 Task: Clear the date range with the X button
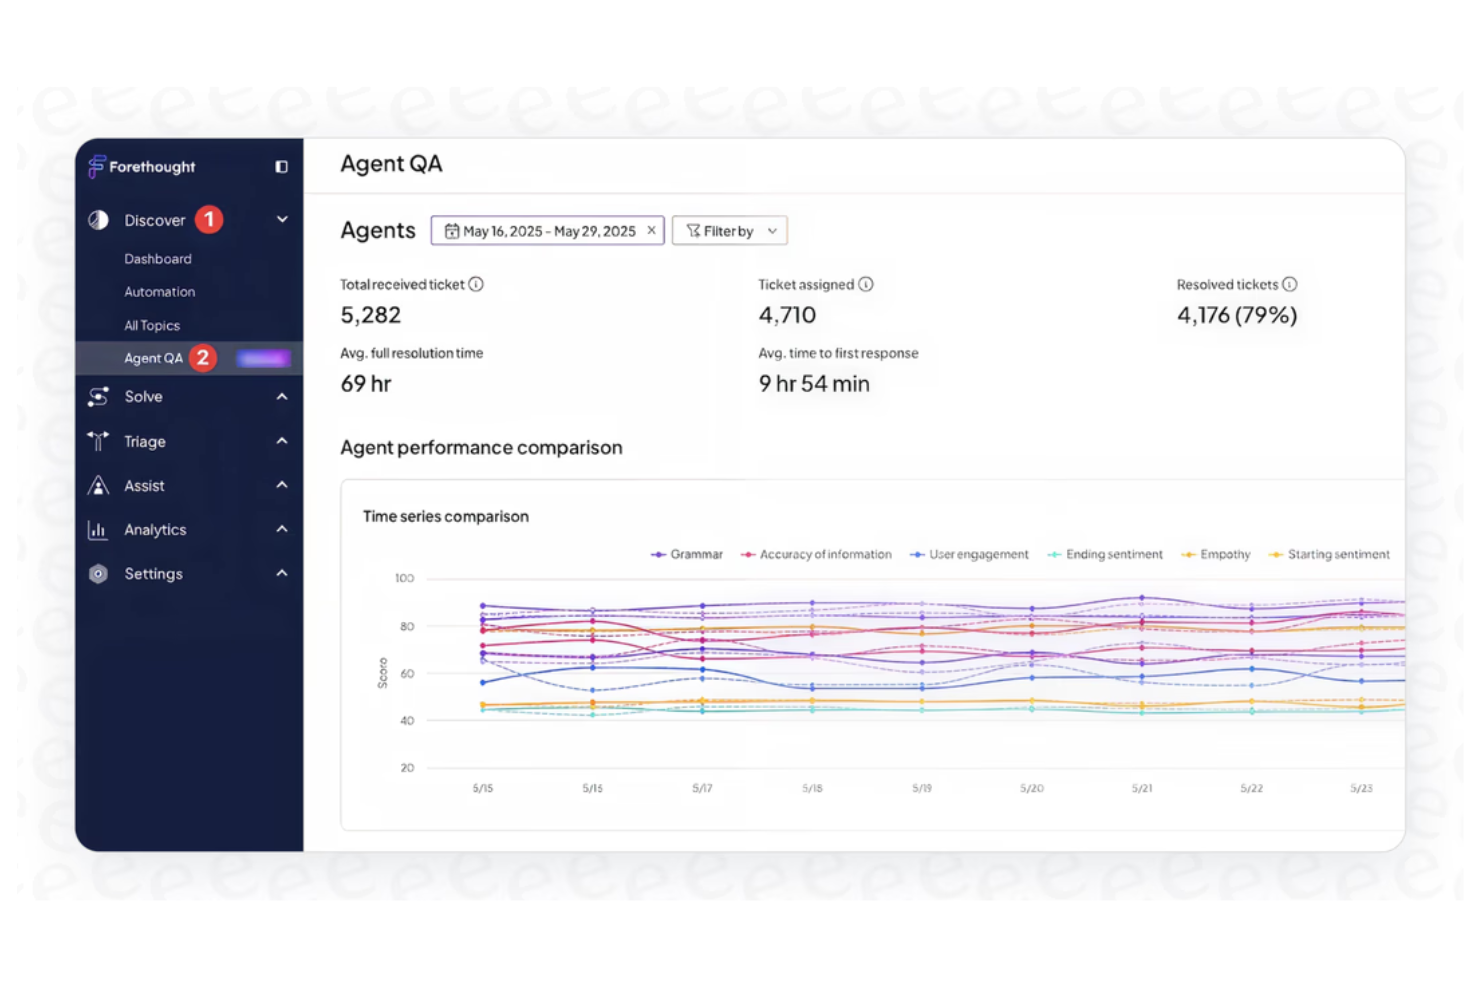[651, 230]
